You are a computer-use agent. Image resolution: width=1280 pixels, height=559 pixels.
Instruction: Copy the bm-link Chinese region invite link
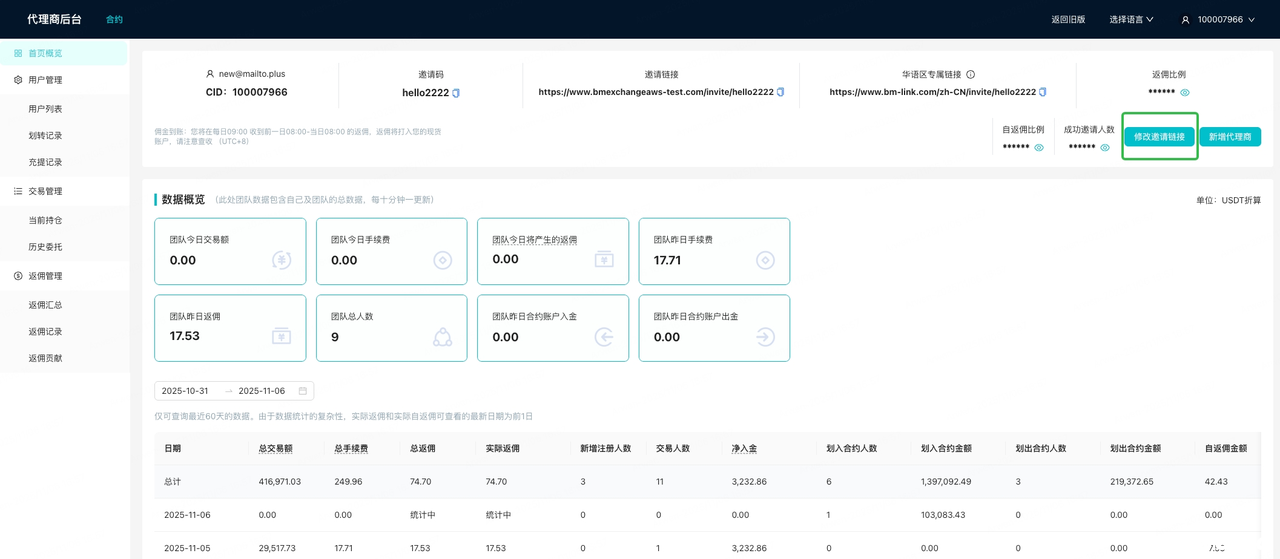point(1043,92)
